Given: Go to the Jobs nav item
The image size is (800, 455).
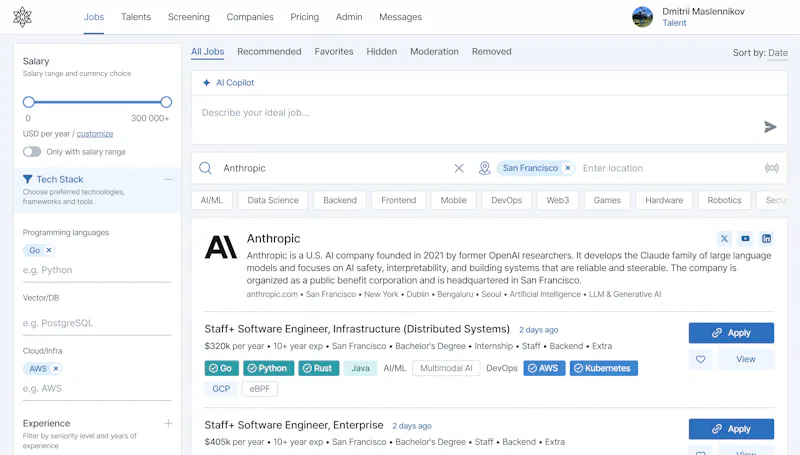Looking at the screenshot, I should pos(94,17).
